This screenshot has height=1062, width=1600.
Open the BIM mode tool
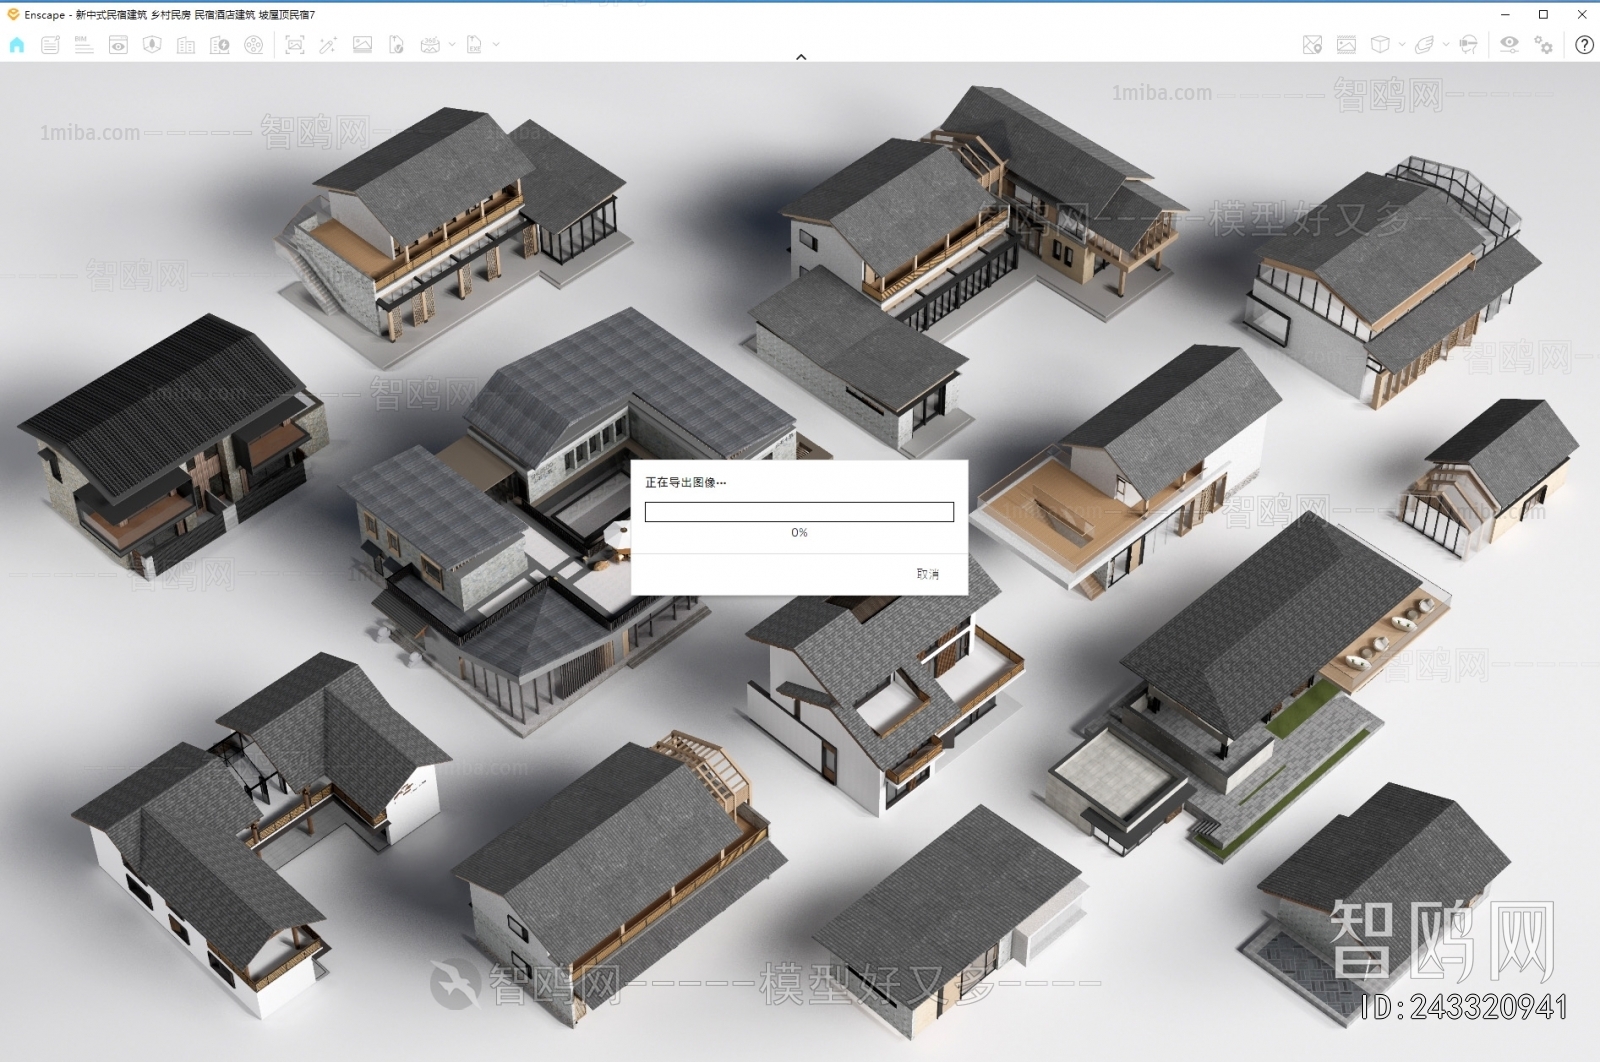pos(81,44)
